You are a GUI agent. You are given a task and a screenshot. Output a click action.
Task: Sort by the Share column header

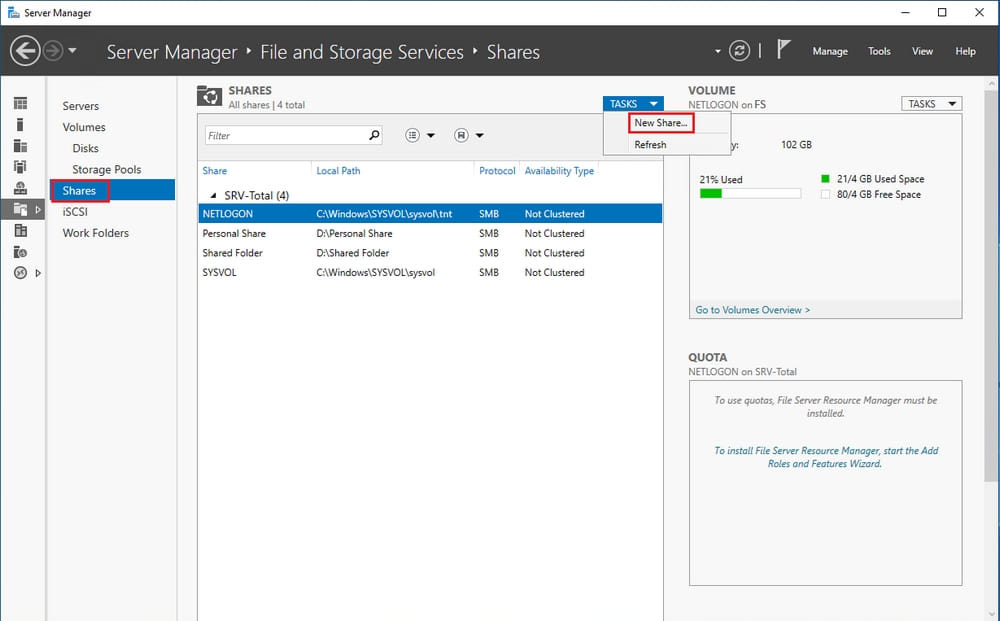tap(214, 171)
